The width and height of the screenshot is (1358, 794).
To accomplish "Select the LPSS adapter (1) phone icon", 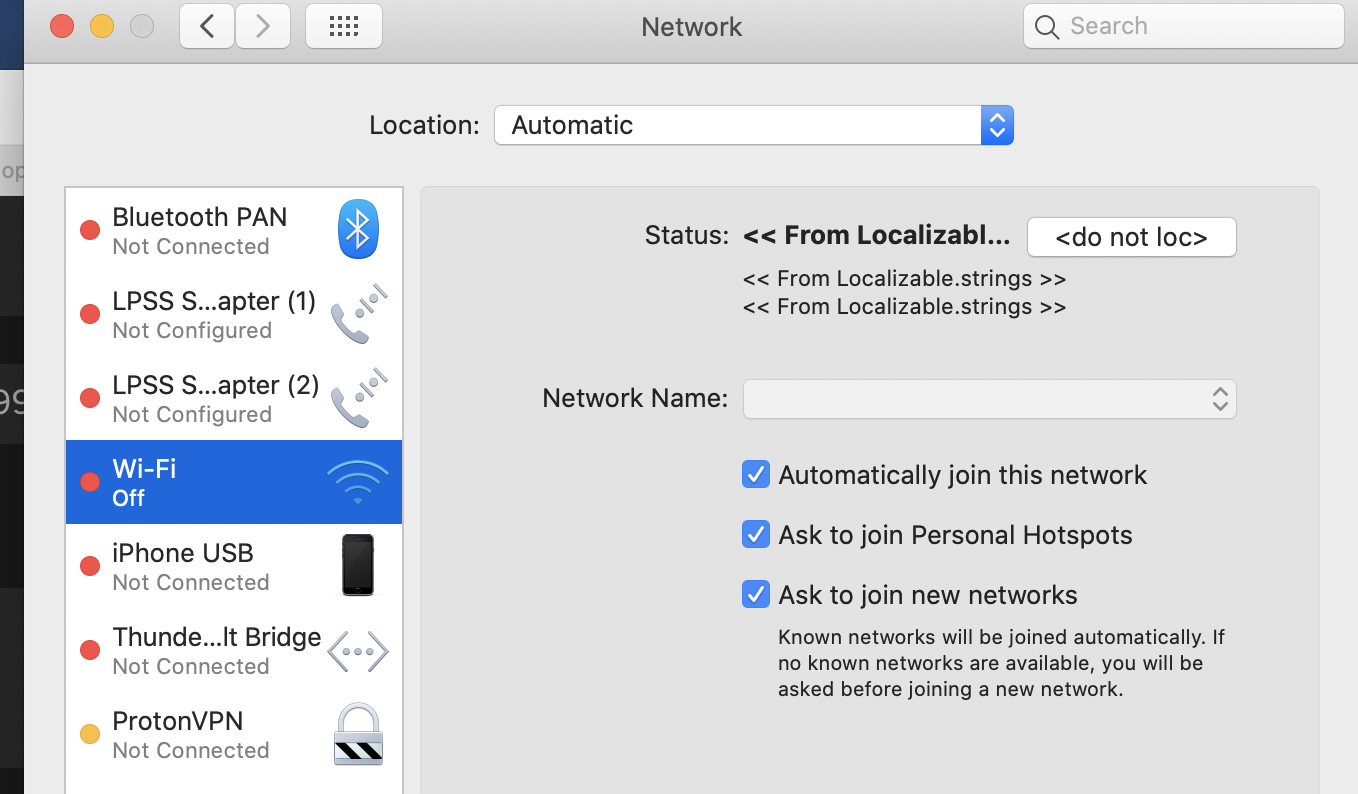I will coord(358,313).
